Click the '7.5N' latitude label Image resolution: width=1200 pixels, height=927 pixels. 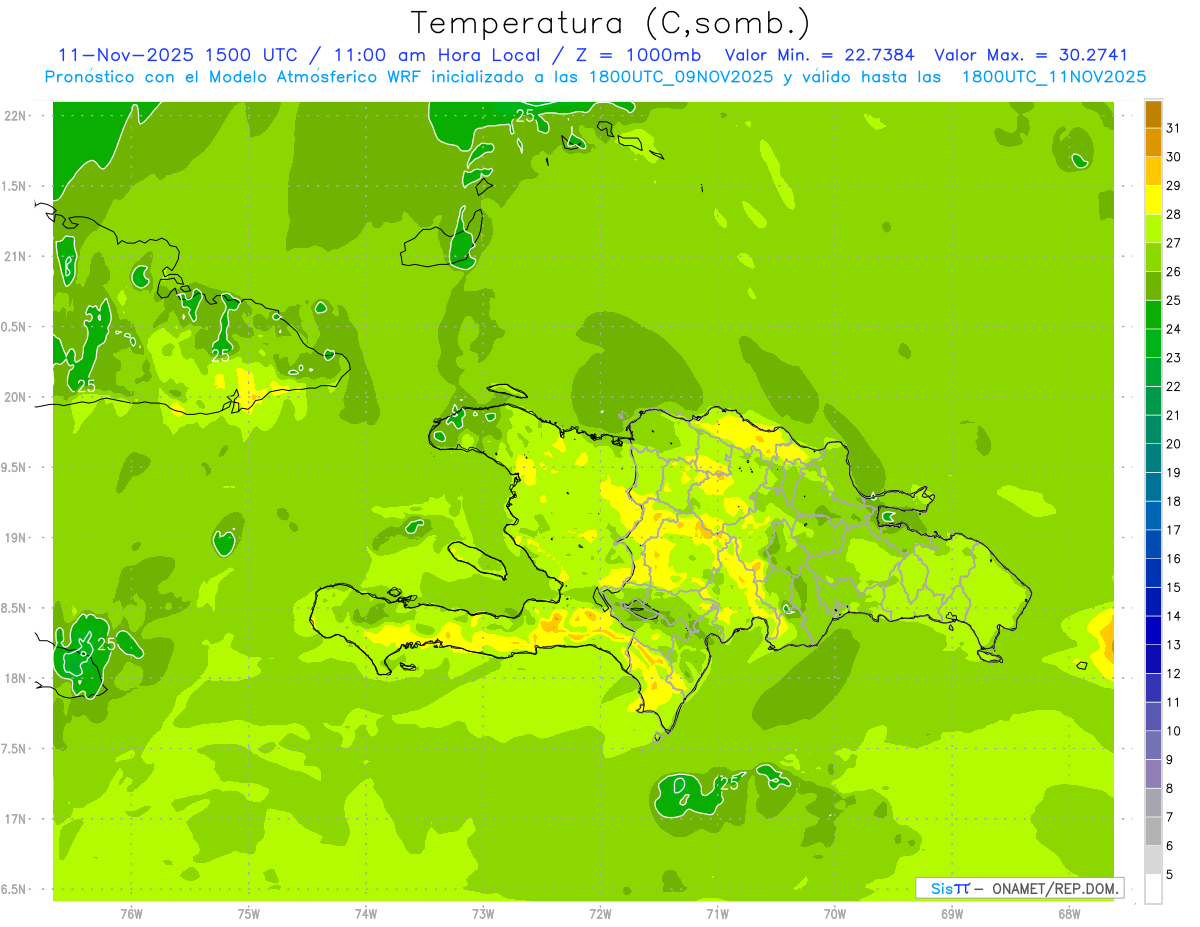[15, 749]
